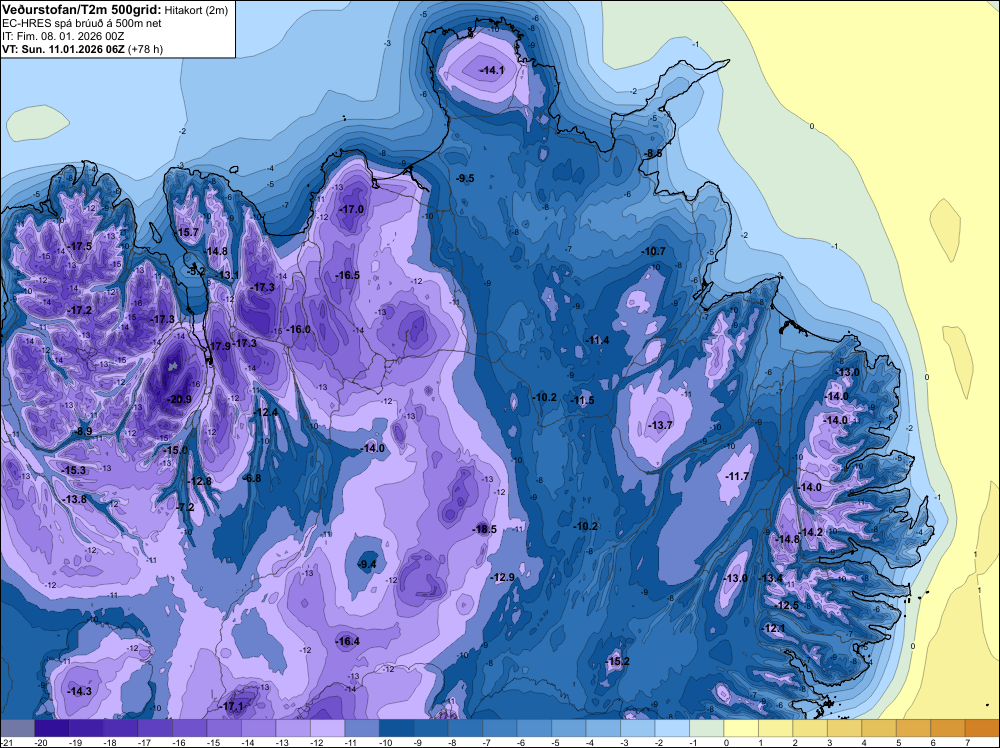The height and width of the screenshot is (748, 1000).
Task: Click the -17.1 temperature label
Action: 230,707
